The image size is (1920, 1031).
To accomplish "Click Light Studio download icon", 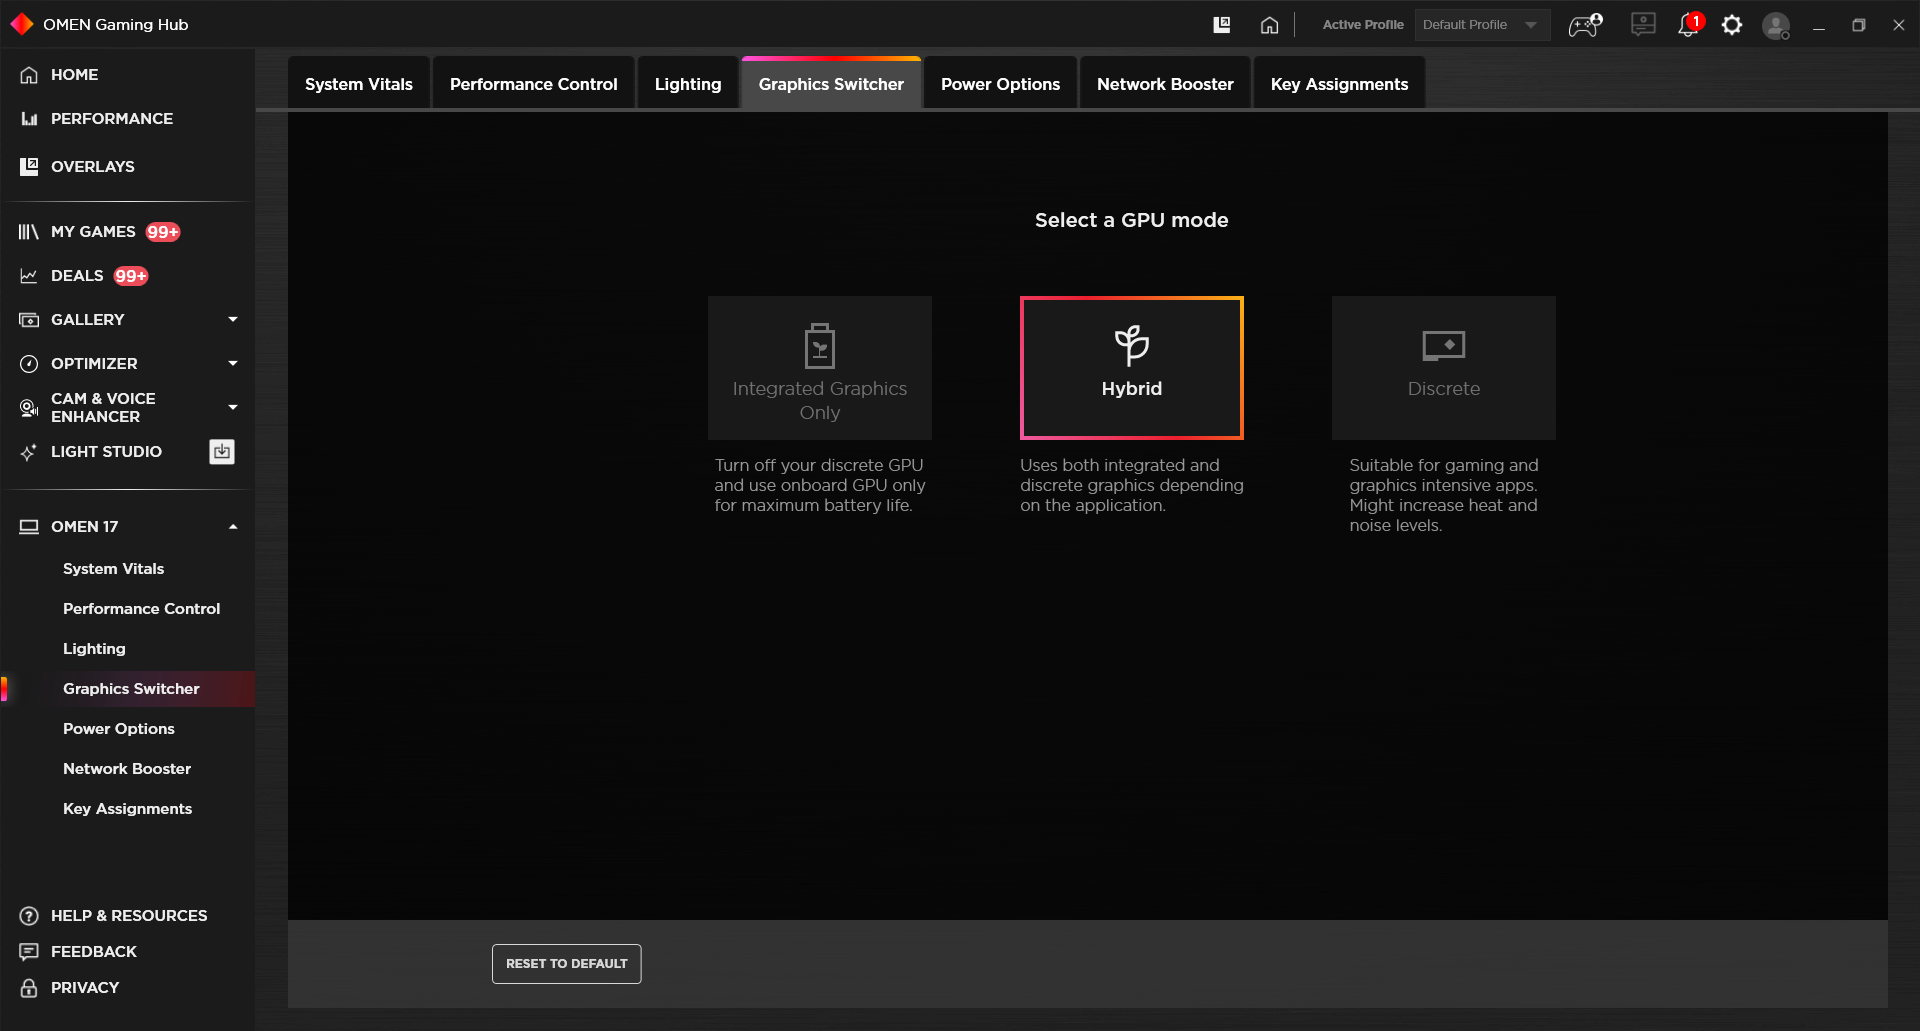I will (x=222, y=452).
